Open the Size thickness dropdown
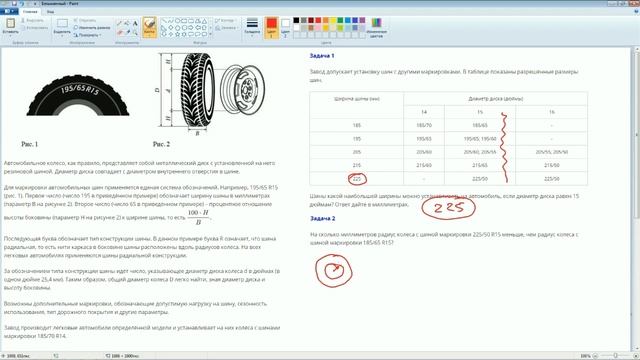This screenshot has width=640, height=360. click(252, 27)
